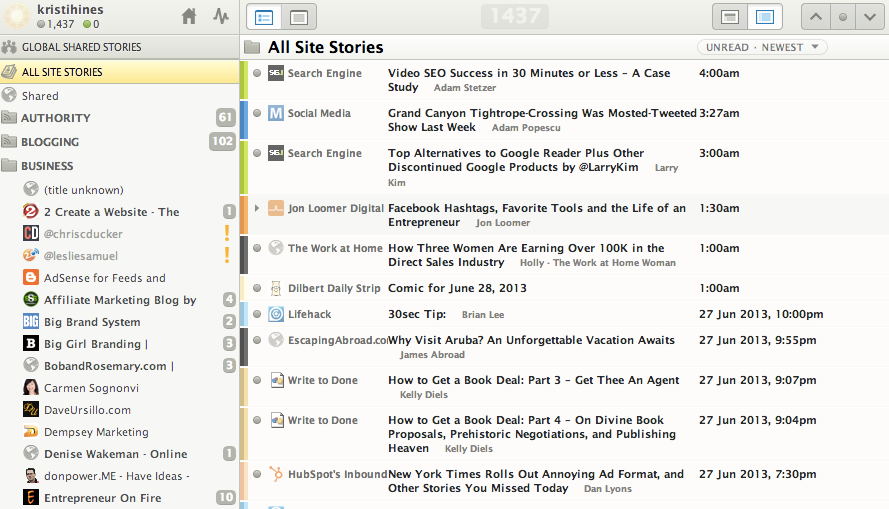Switch to the full story view

point(298,17)
